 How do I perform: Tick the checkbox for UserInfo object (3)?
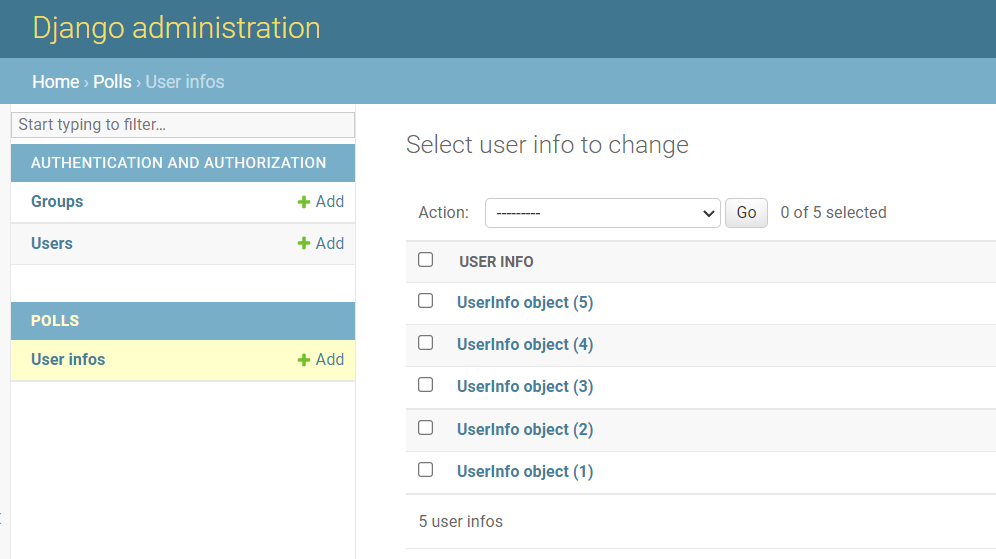pyautogui.click(x=426, y=385)
